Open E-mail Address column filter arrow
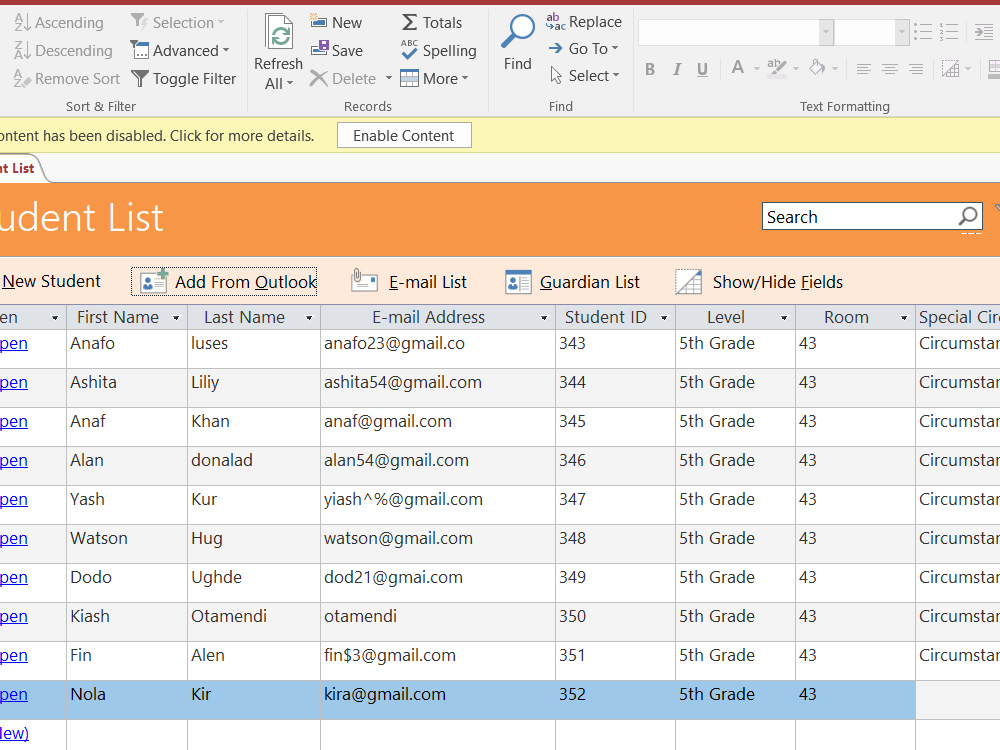Screen dimensions: 1000x750 [544, 318]
